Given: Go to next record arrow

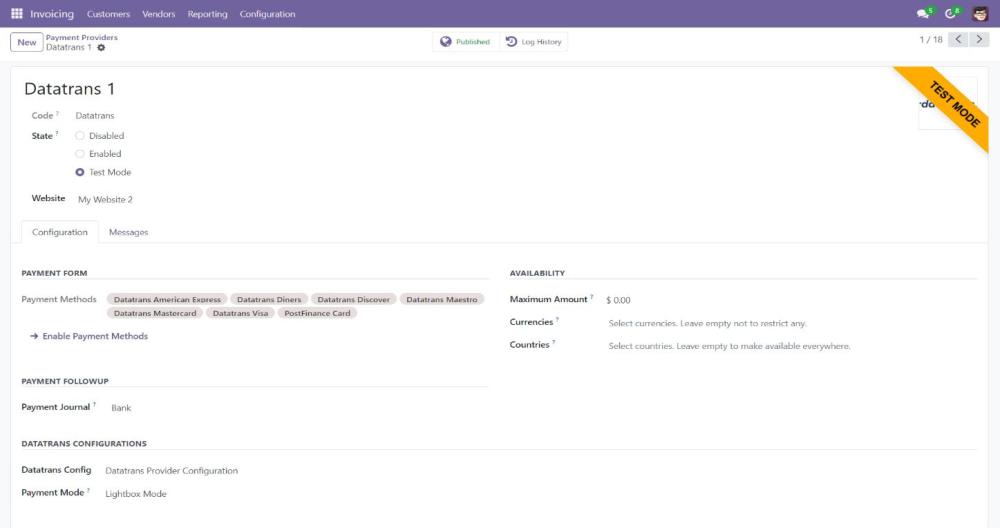Looking at the screenshot, I should pos(979,40).
